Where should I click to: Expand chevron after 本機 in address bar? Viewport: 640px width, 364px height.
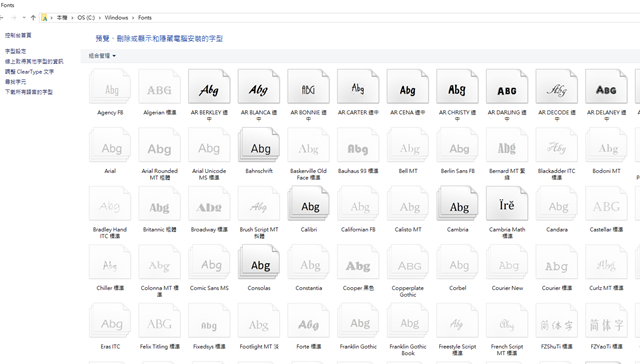(72, 18)
